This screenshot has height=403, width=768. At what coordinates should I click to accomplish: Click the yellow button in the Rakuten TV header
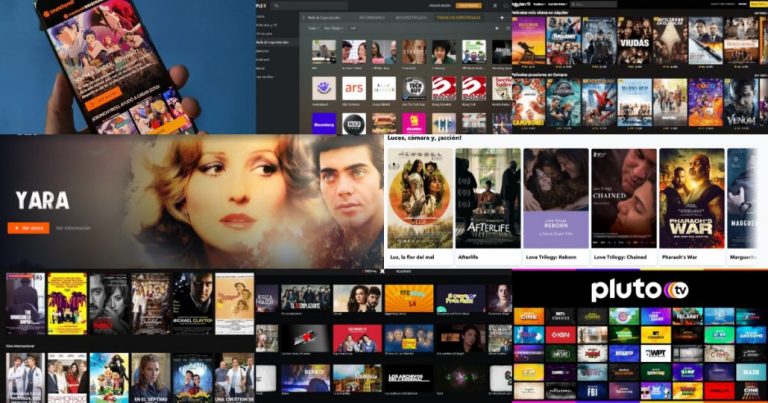point(758,4)
